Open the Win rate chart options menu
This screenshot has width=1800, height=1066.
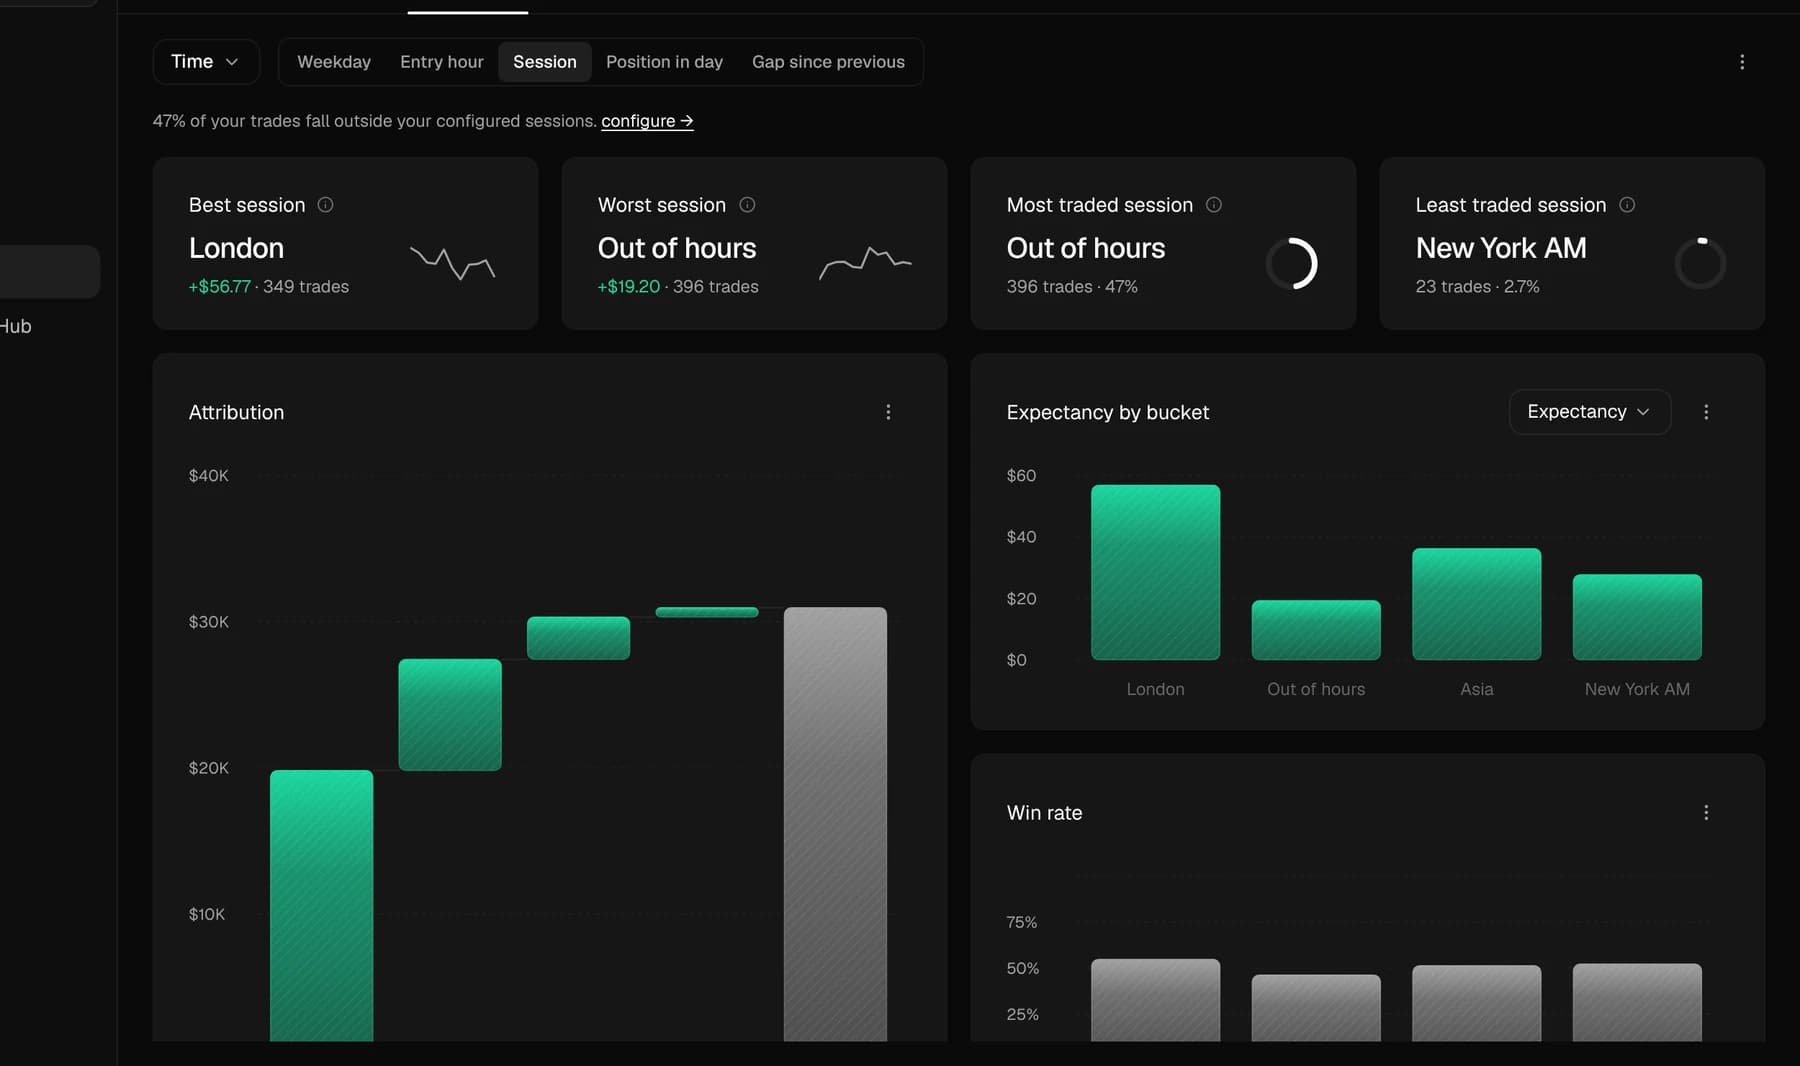1706,813
